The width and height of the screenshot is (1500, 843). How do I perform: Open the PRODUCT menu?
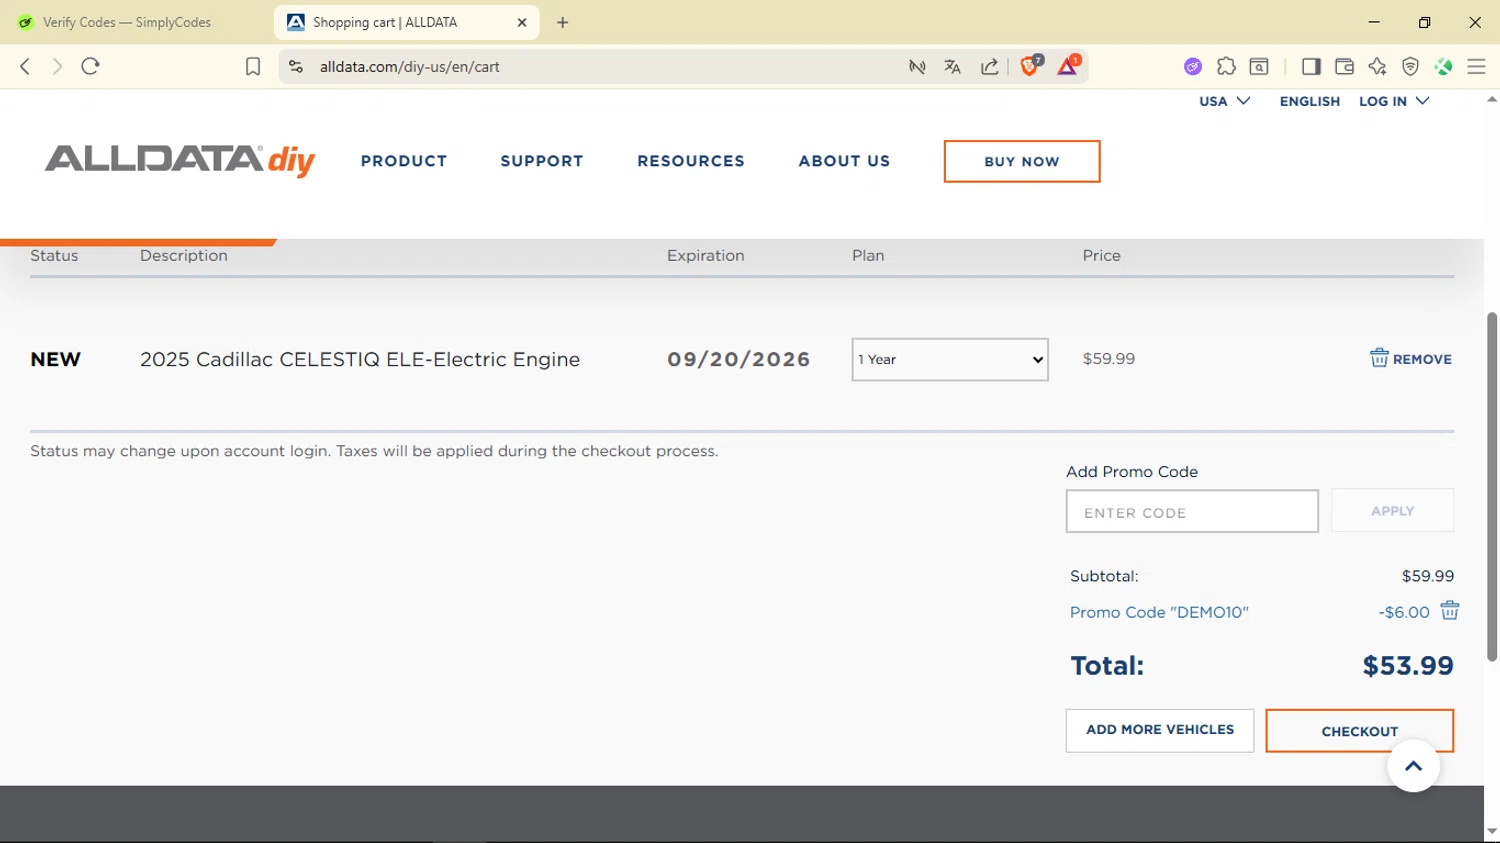pyautogui.click(x=404, y=161)
